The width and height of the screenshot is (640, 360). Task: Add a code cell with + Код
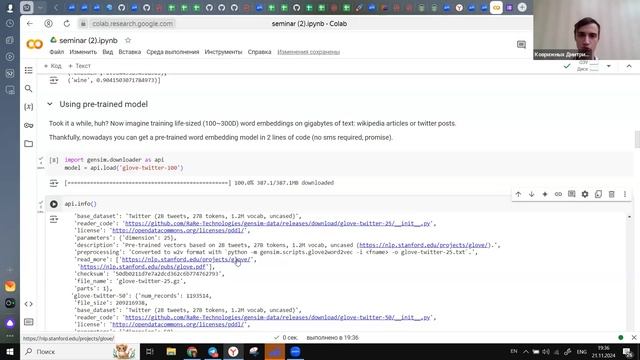[x=52, y=66]
